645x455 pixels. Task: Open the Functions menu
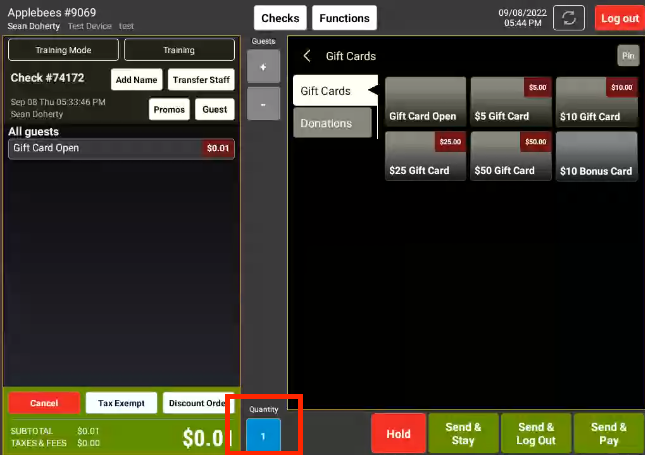344,18
